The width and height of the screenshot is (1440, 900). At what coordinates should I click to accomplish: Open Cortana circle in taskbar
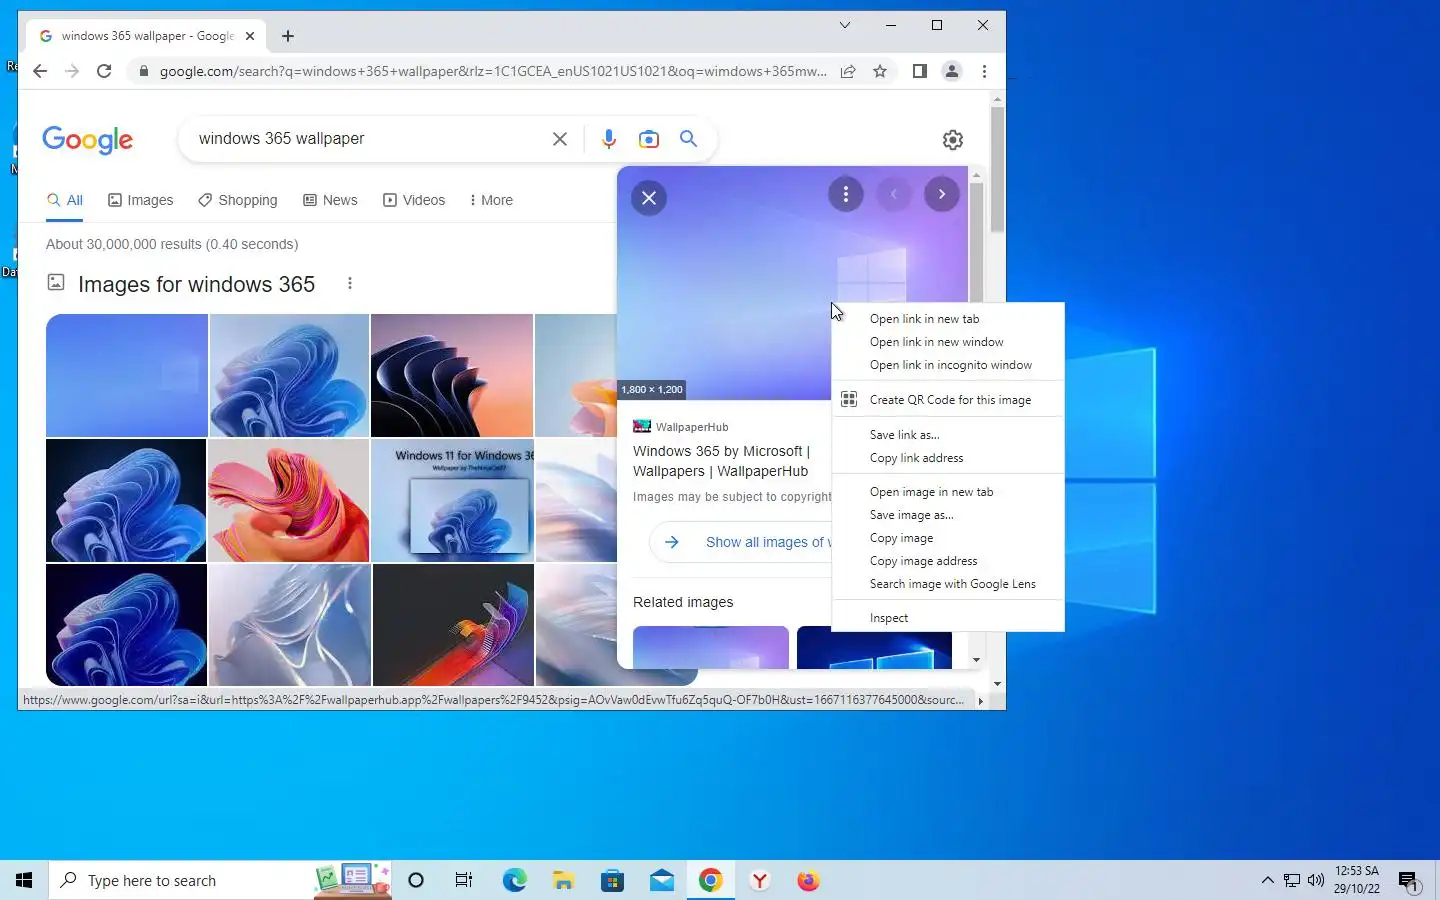[416, 880]
